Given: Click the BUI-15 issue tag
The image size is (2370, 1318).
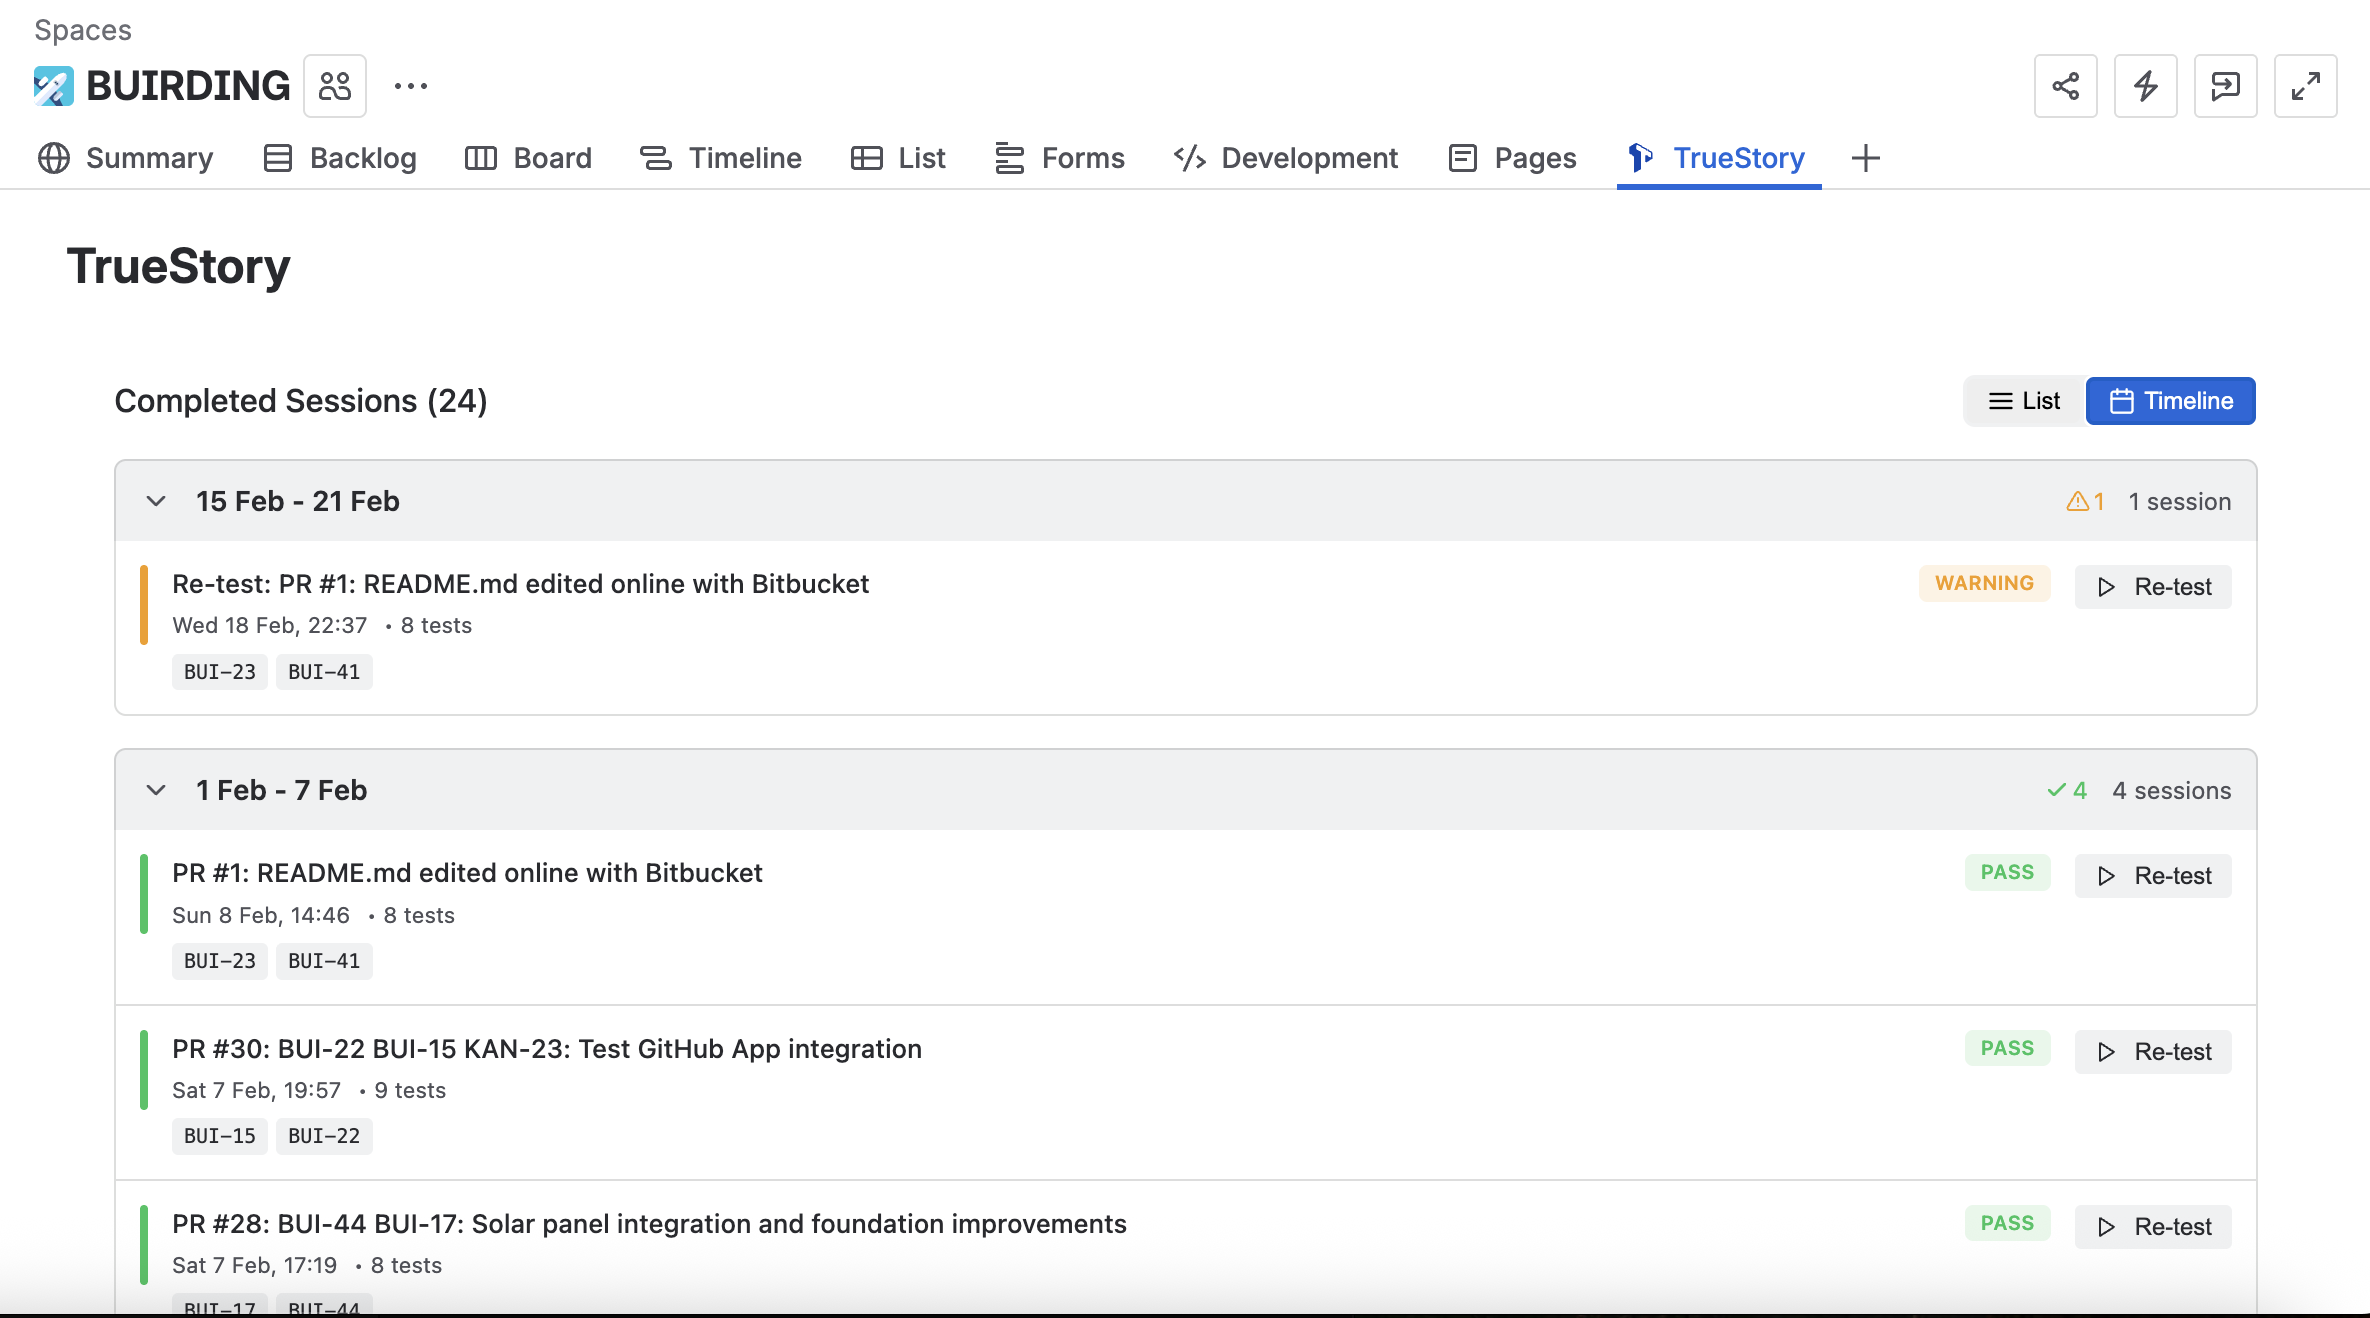Looking at the screenshot, I should (x=220, y=1136).
